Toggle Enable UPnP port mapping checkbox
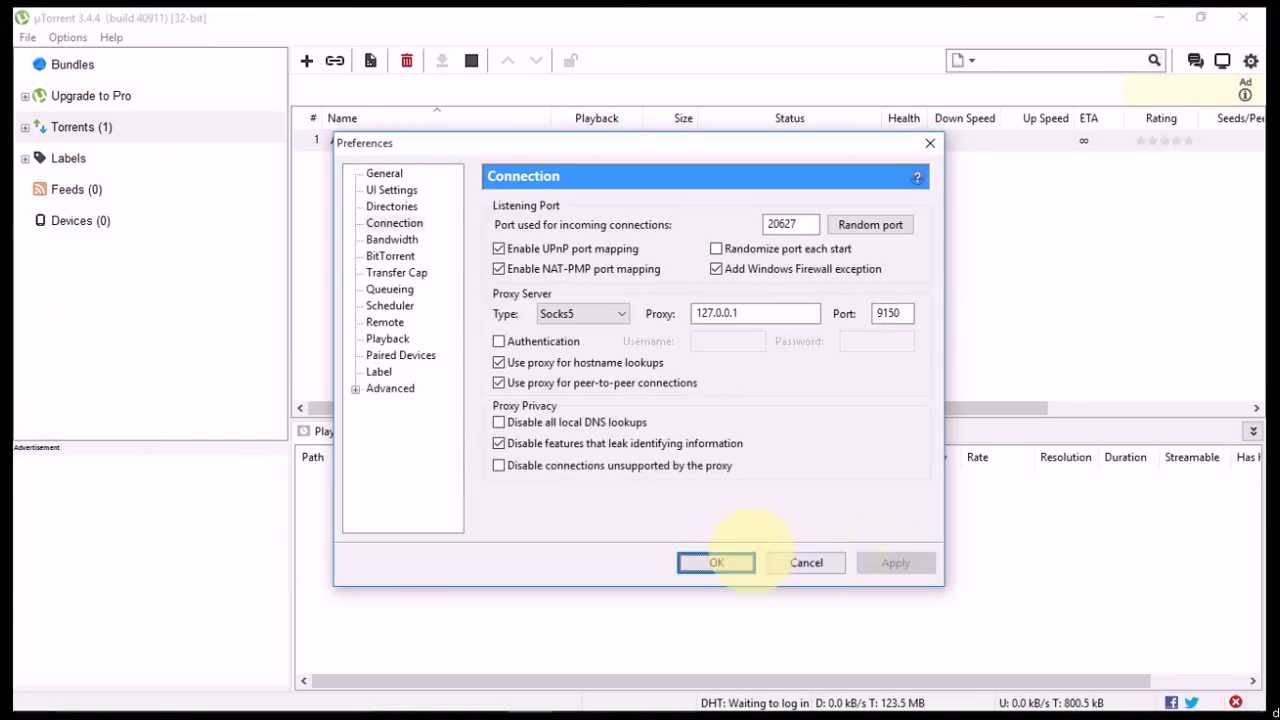The image size is (1280, 720). [499, 249]
